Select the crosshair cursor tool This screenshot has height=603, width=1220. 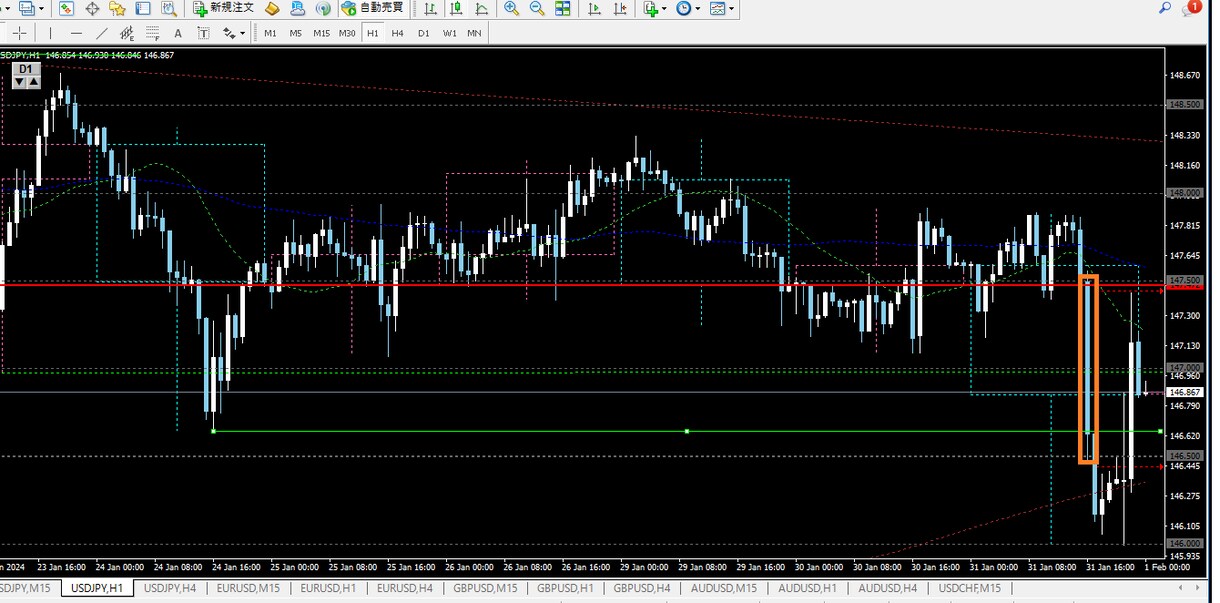click(x=18, y=33)
